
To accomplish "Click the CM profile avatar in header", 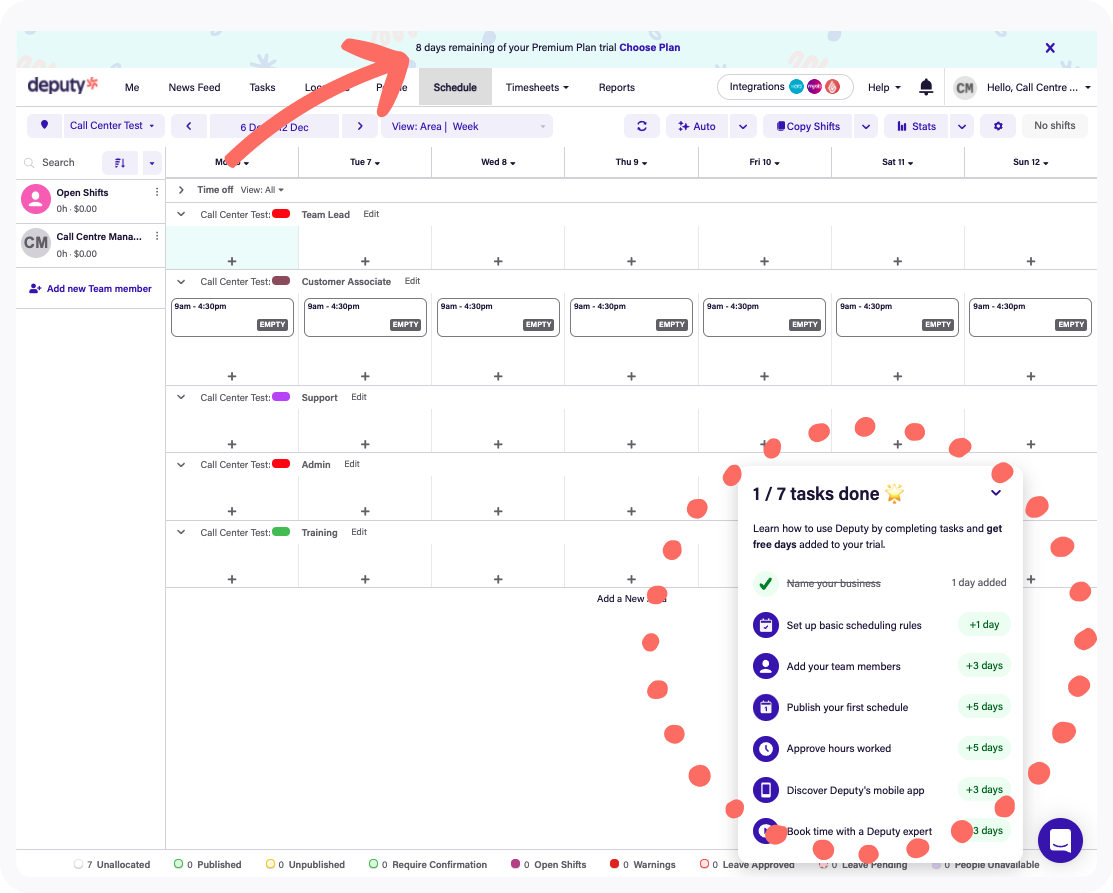I will click(965, 87).
